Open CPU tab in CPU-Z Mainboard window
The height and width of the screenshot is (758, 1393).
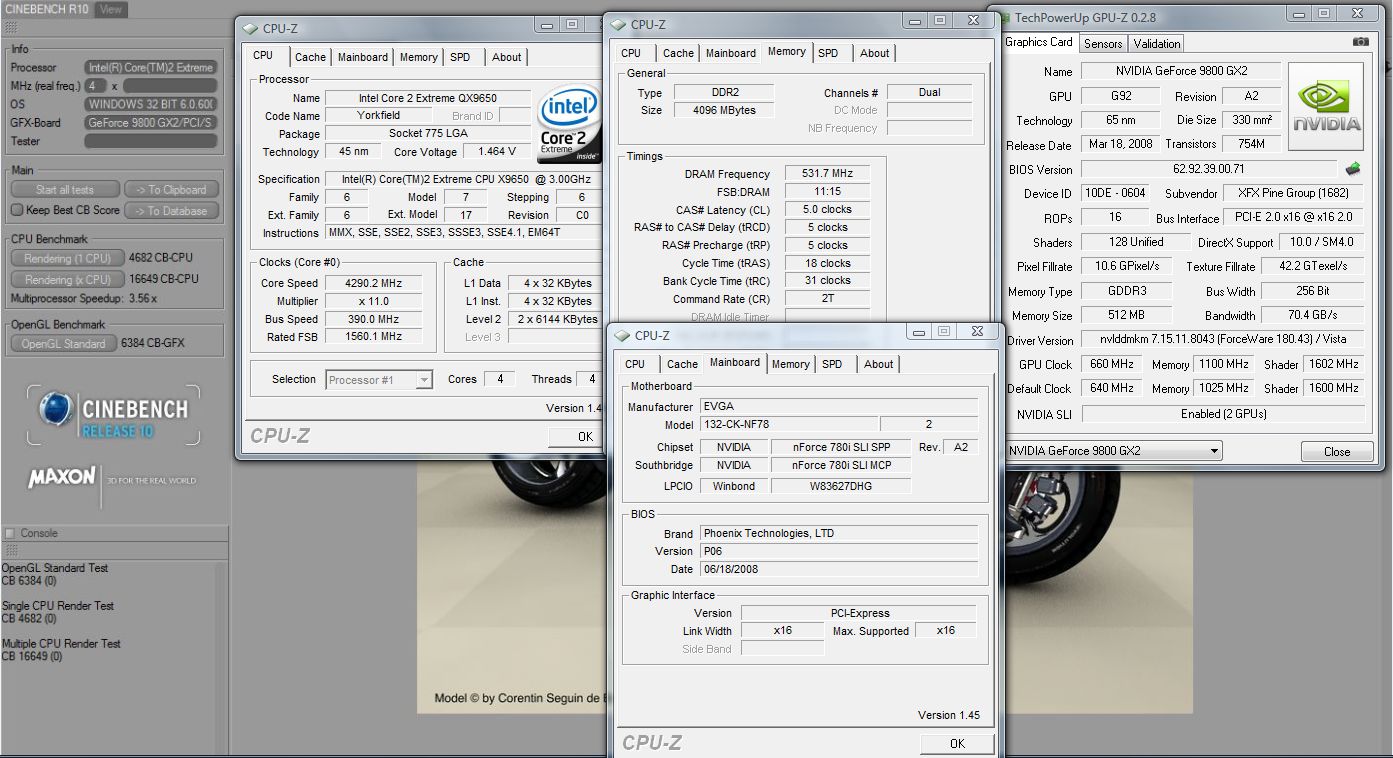[635, 364]
